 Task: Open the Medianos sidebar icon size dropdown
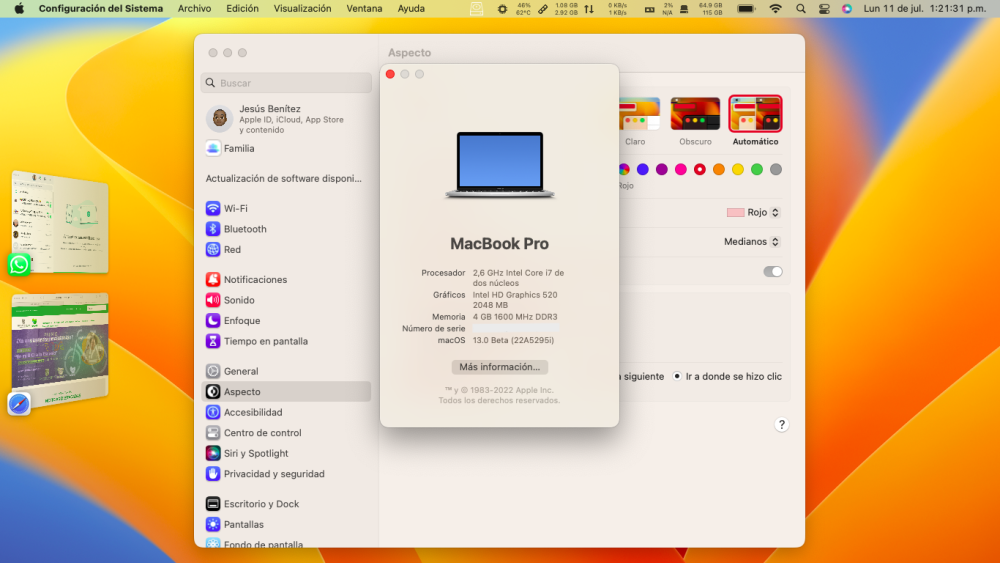752,242
